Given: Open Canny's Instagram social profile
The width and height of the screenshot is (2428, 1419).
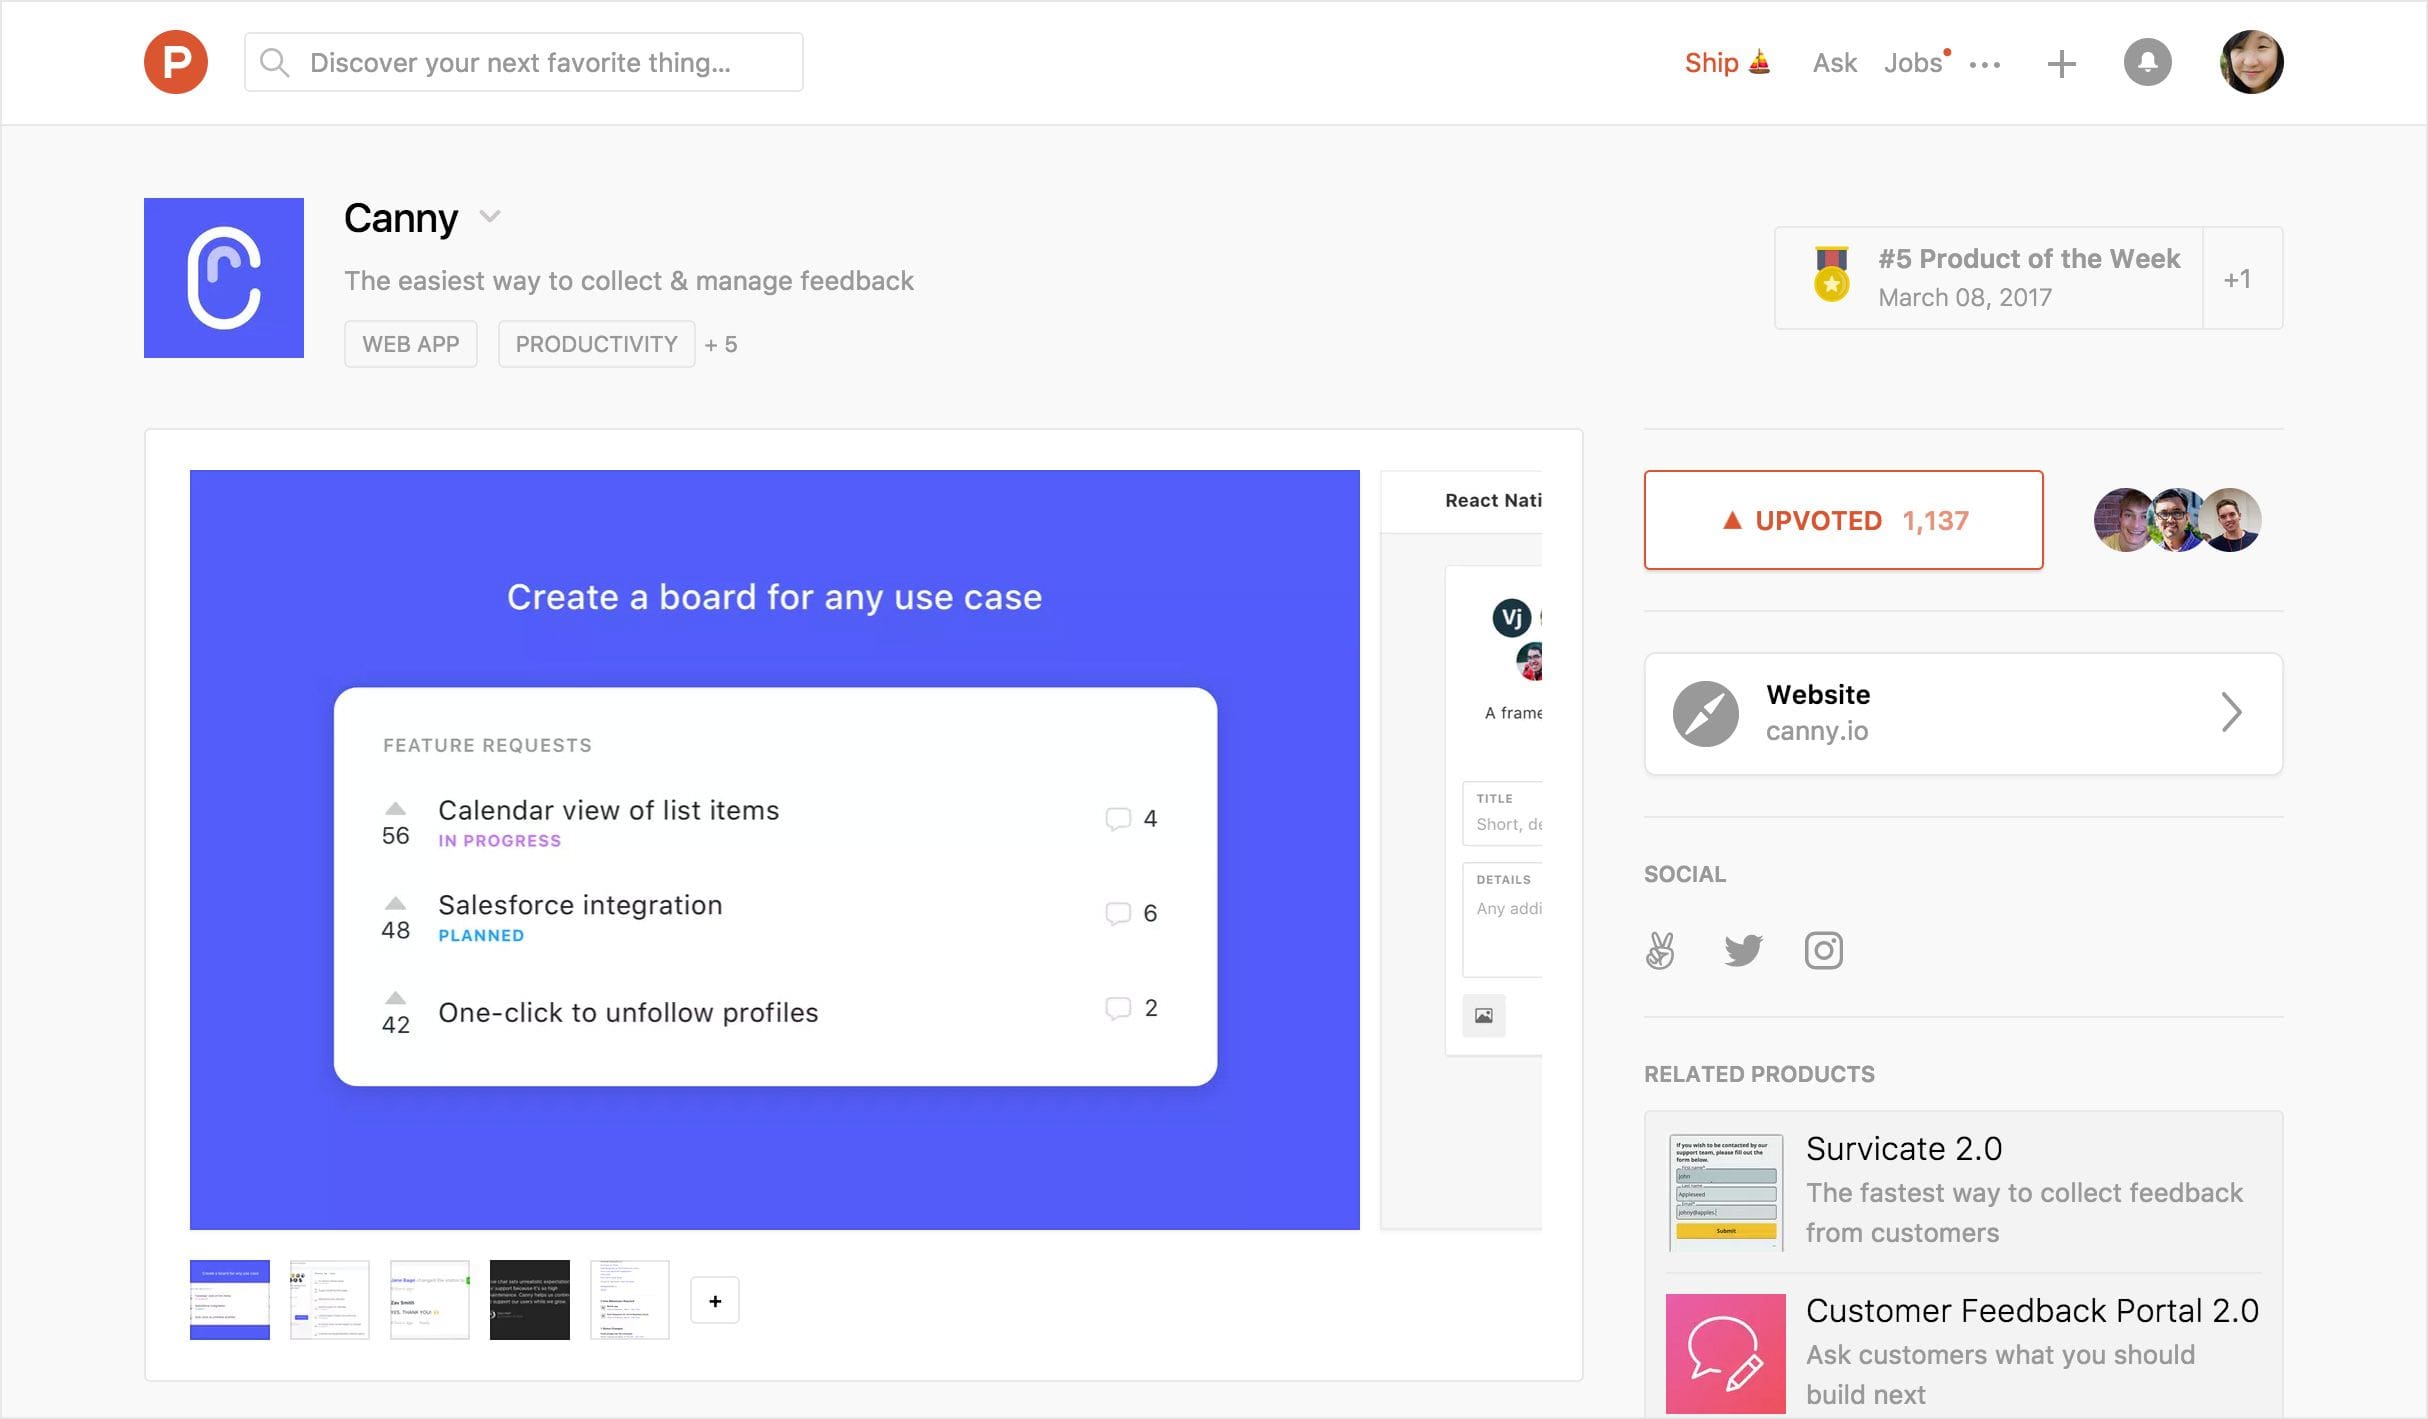Looking at the screenshot, I should coord(1822,949).
